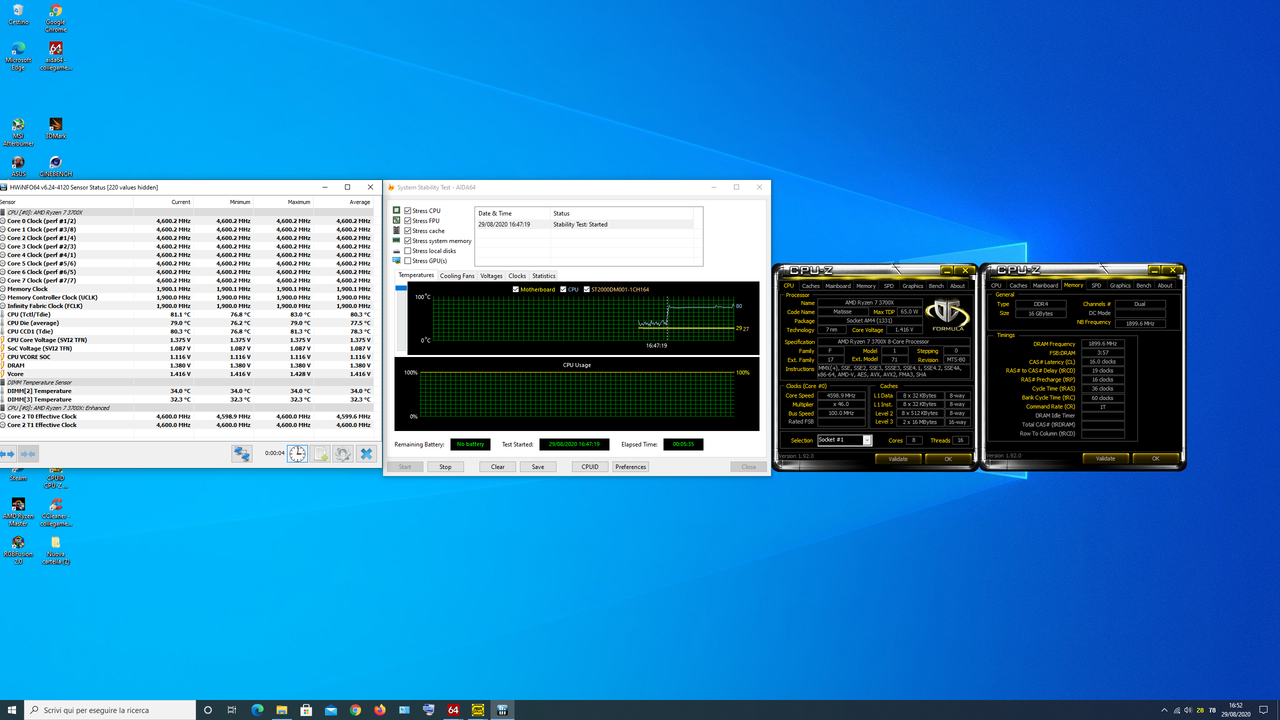Enable the Stress GPU(s) checkbox

(405, 261)
